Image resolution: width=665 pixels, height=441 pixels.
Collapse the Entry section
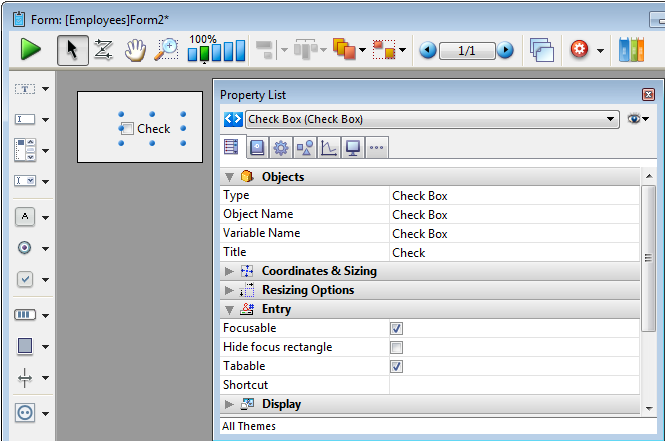229,310
